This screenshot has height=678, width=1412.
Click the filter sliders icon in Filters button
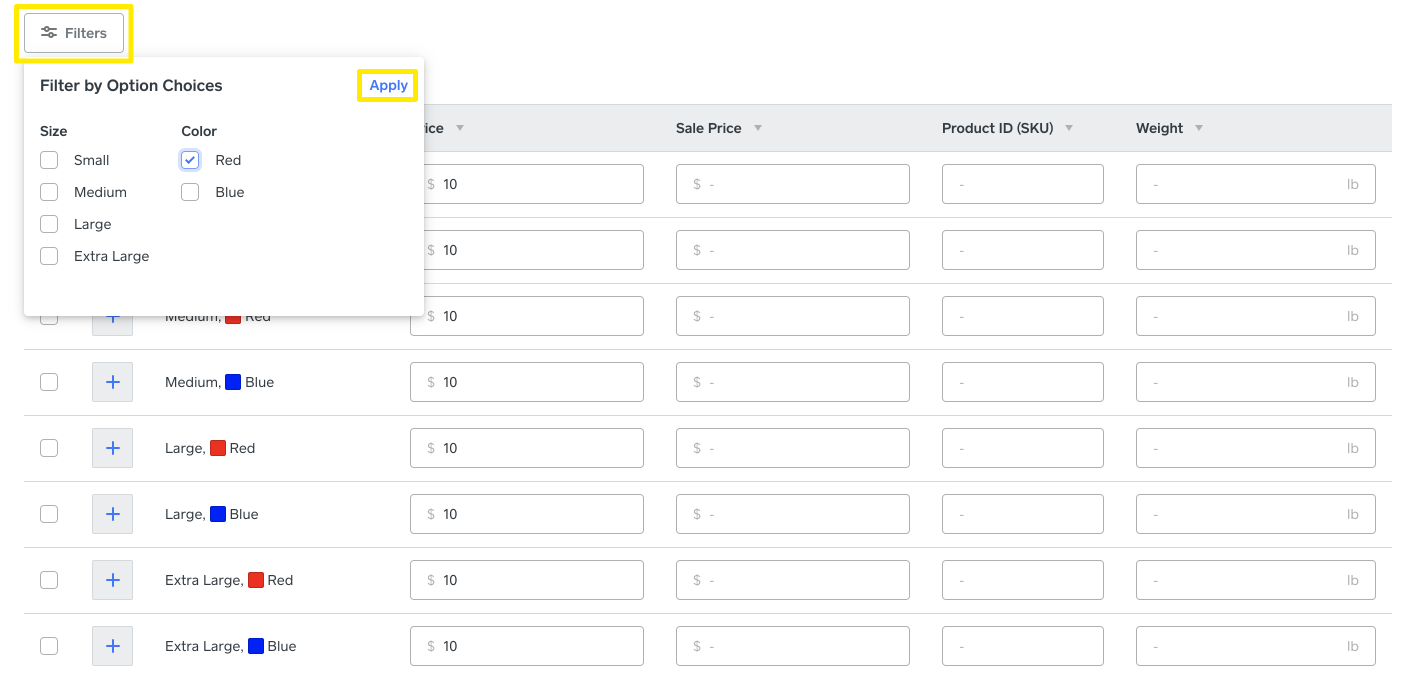pos(48,32)
